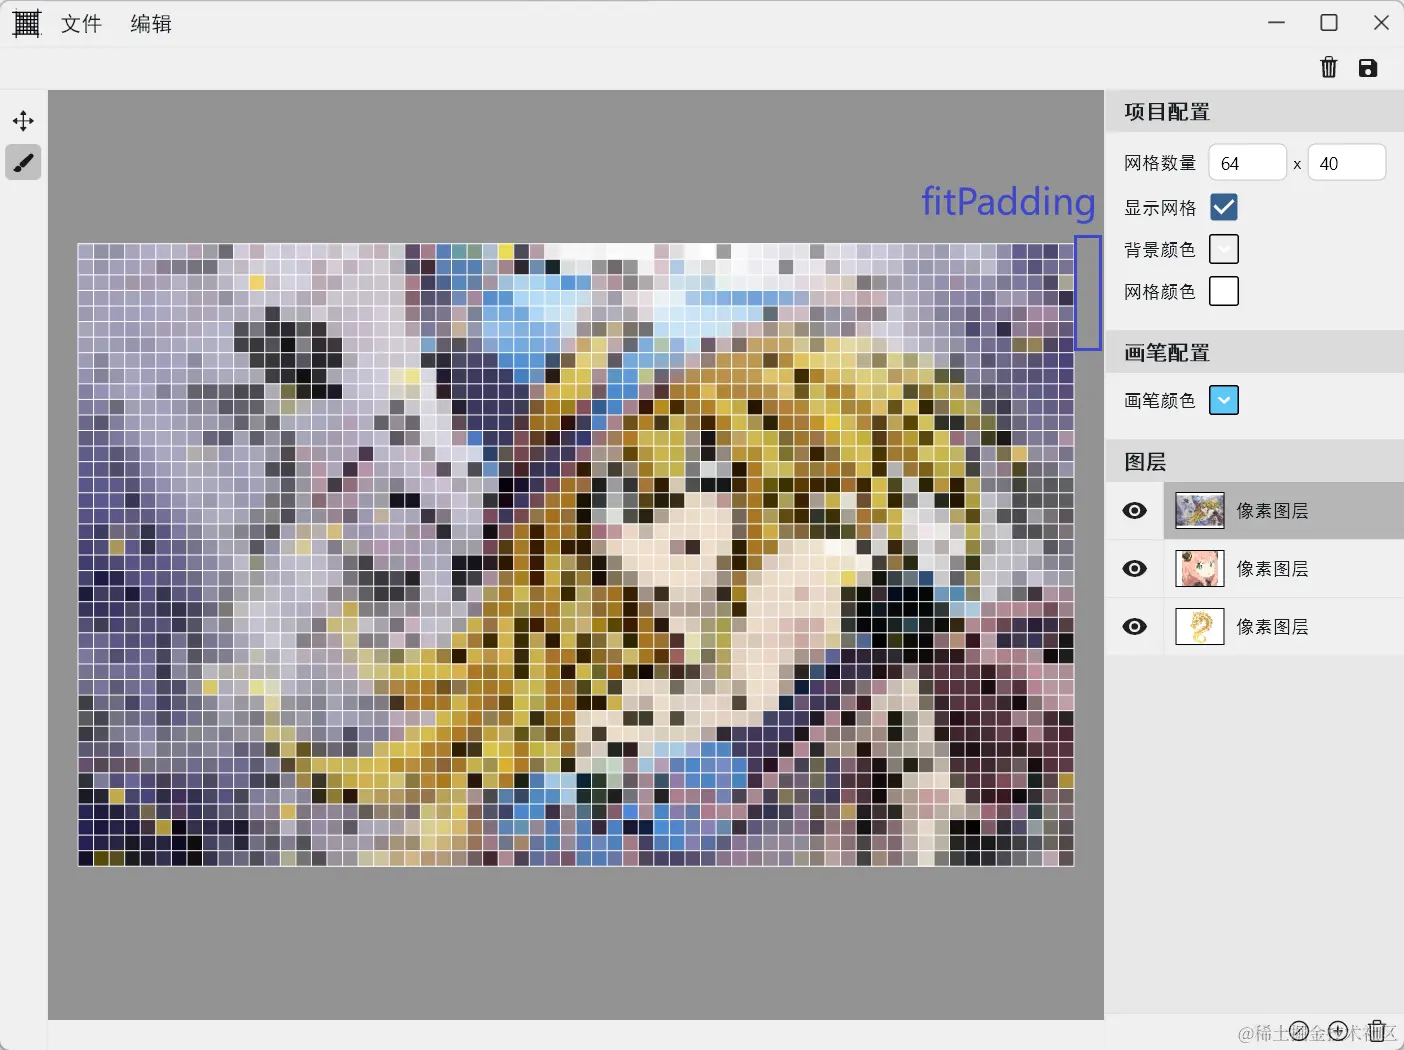The image size is (1404, 1050).
Task: Click the circled slash icon in the layer footer
Action: tap(1299, 1031)
